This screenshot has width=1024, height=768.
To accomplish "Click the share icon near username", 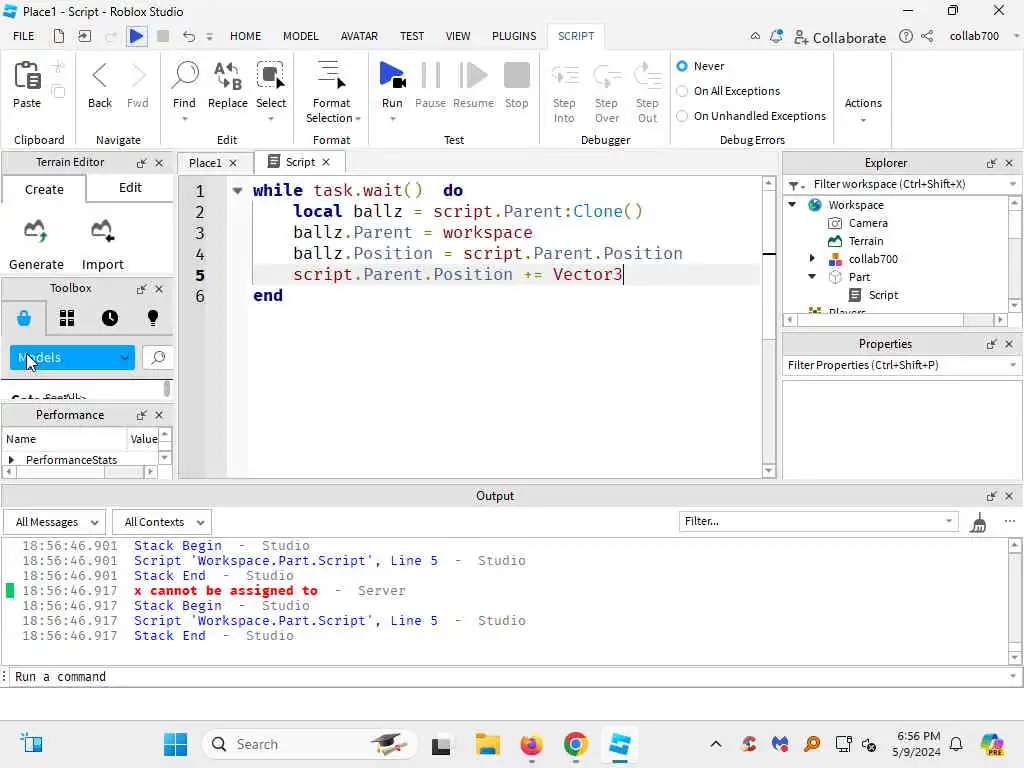I will coord(927,37).
